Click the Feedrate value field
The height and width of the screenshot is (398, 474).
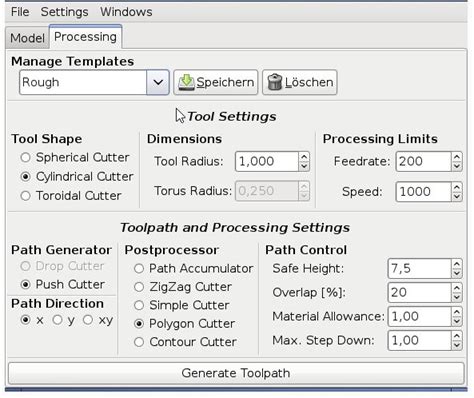pos(423,162)
